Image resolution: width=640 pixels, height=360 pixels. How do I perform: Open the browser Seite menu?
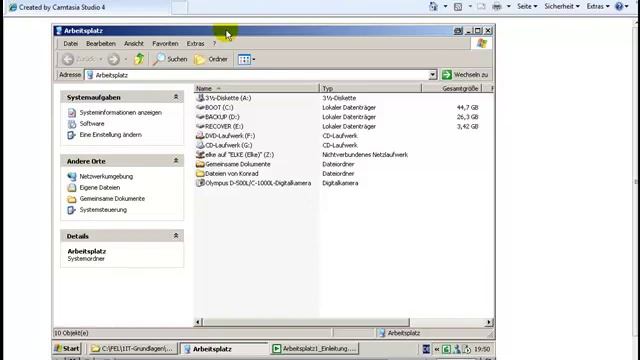tap(527, 6)
